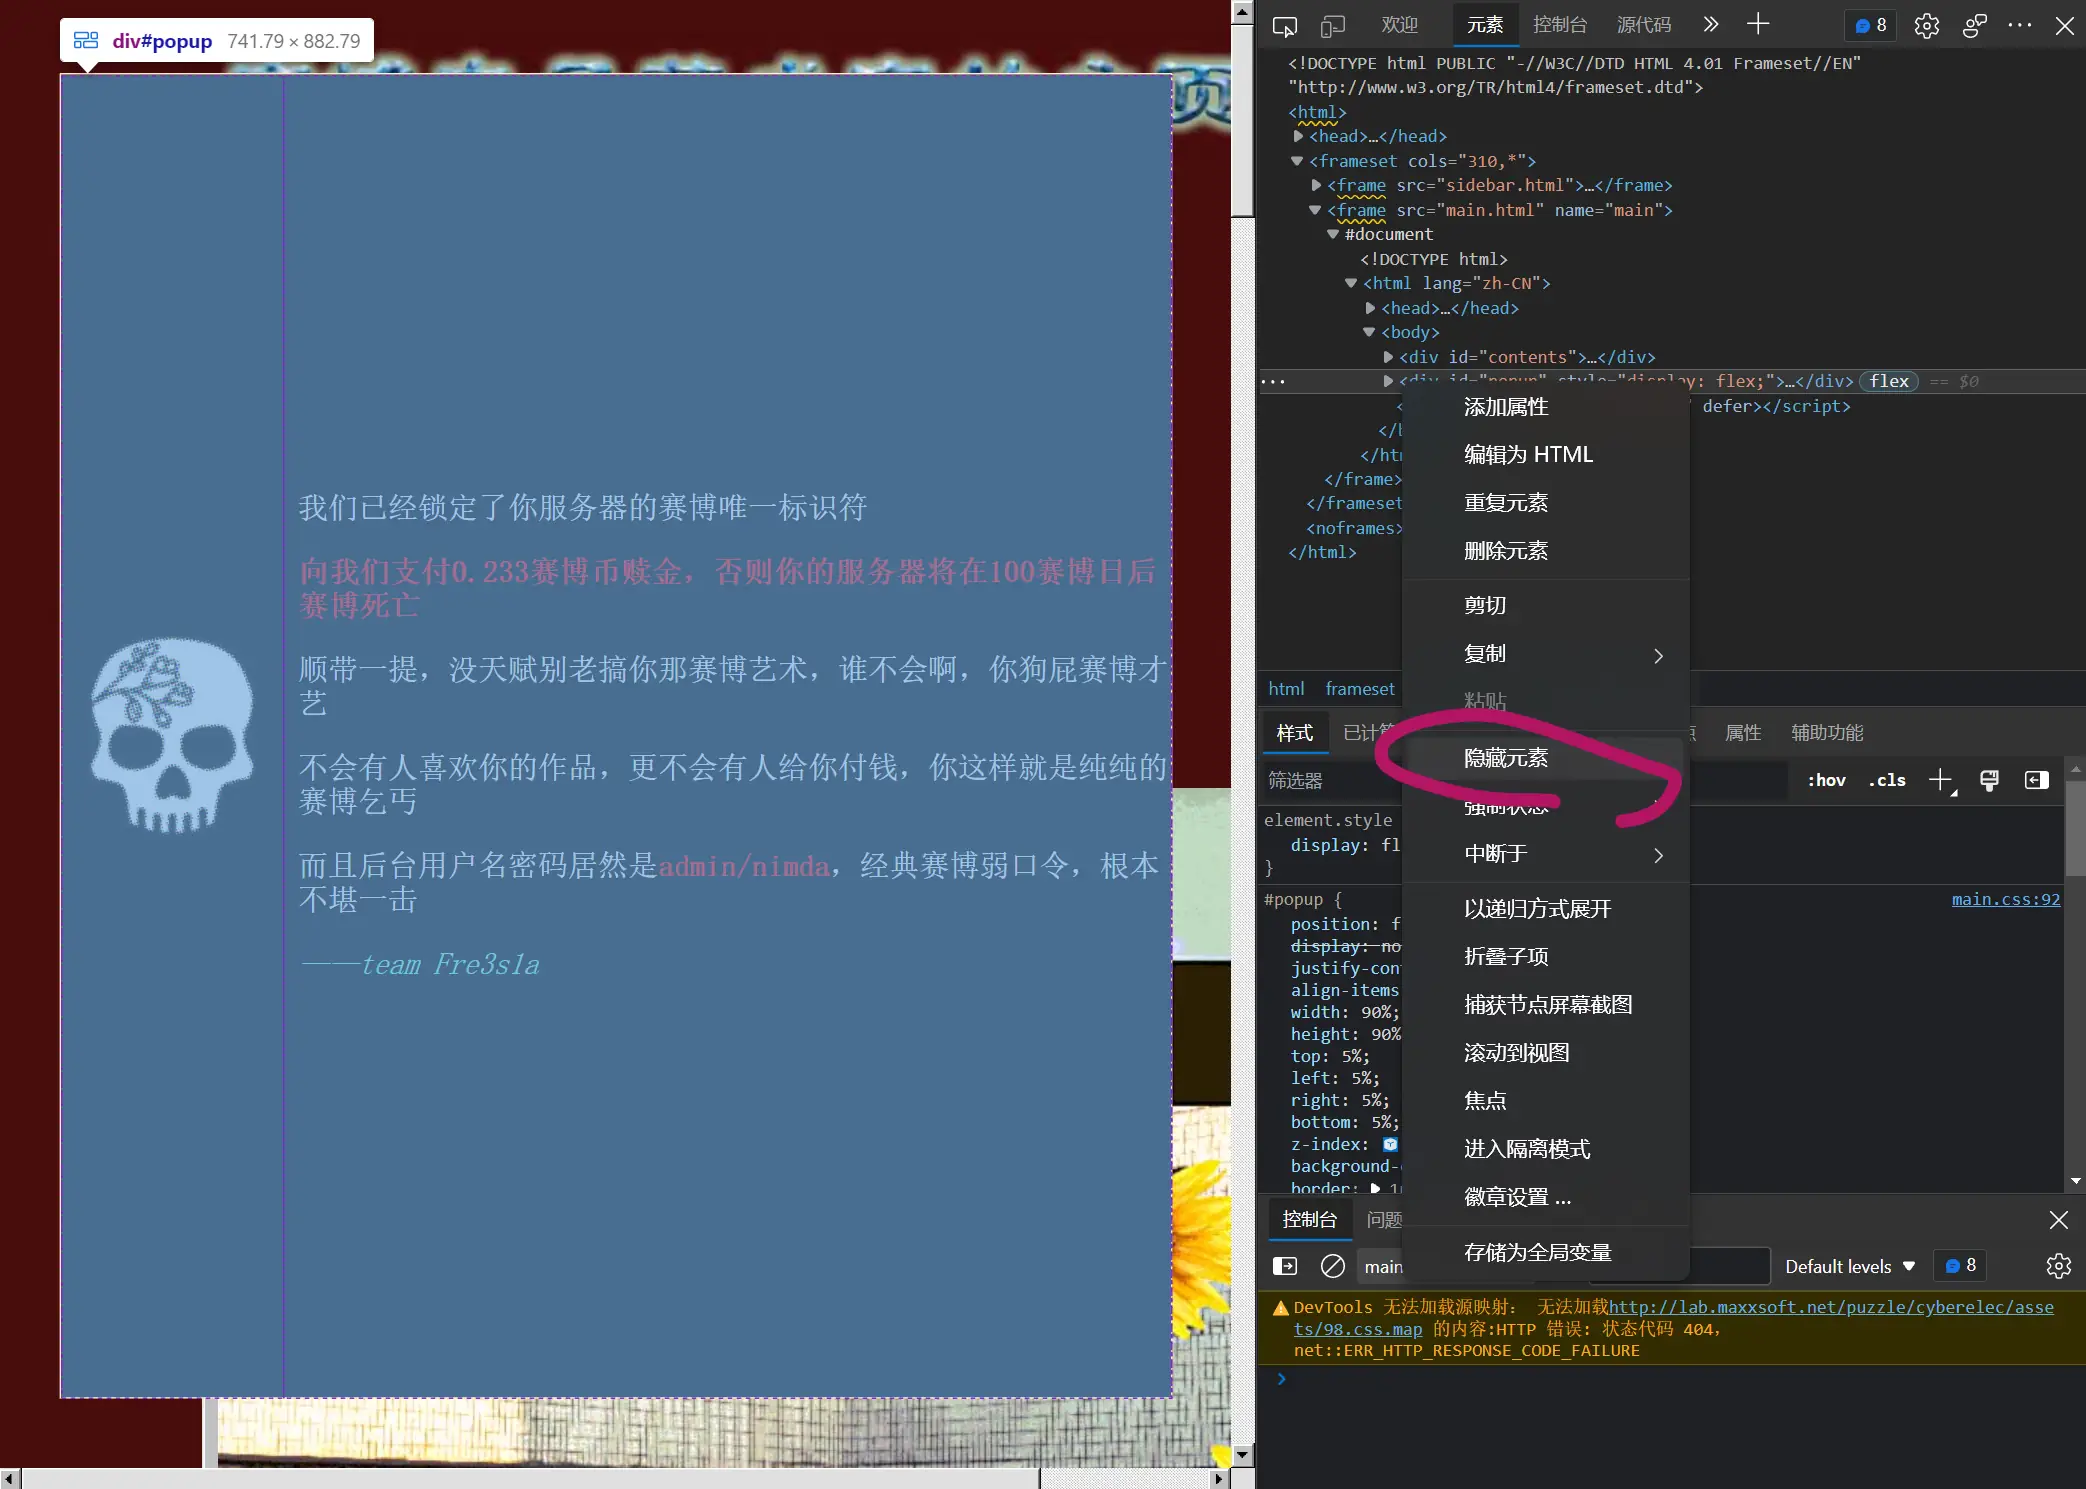Click the add new tab plus icon
This screenshot has height=1489, width=2086.
pyautogui.click(x=1757, y=25)
